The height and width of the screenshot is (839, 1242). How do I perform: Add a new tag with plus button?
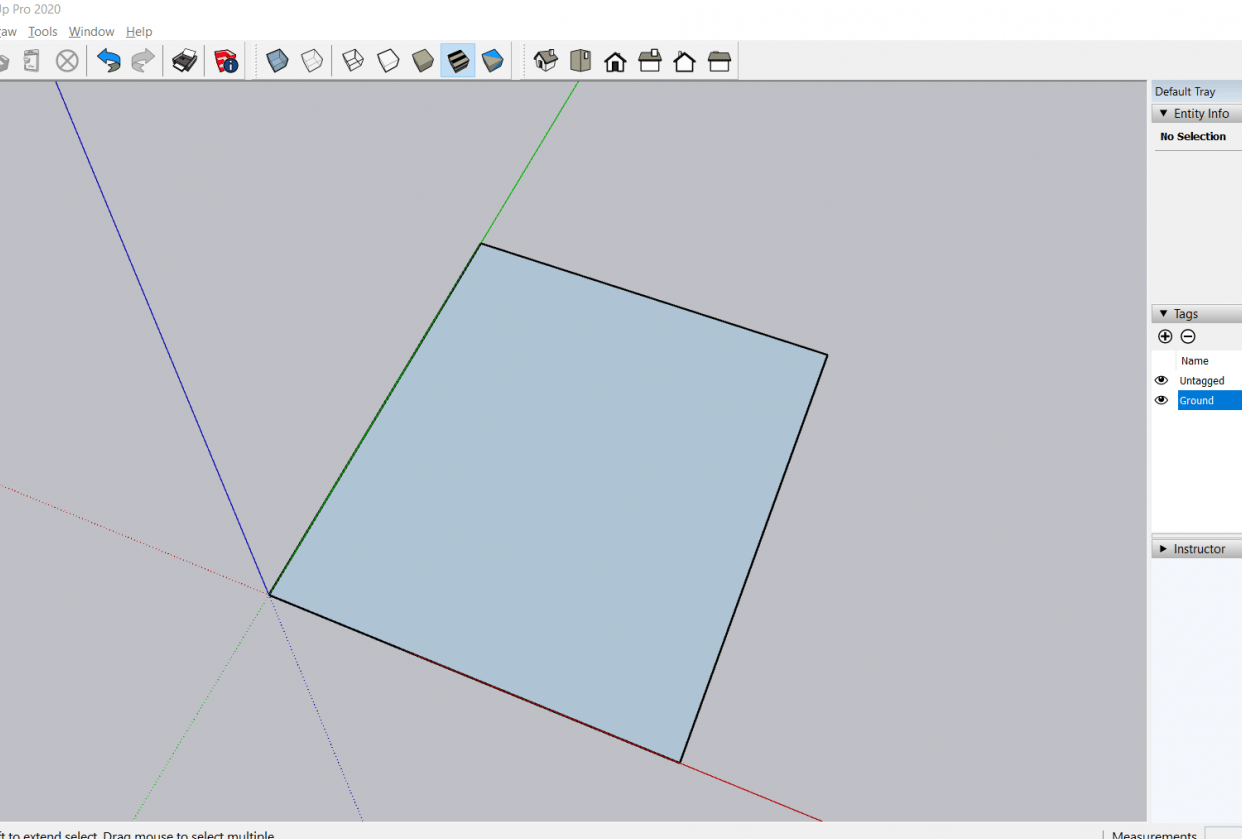tap(1165, 337)
